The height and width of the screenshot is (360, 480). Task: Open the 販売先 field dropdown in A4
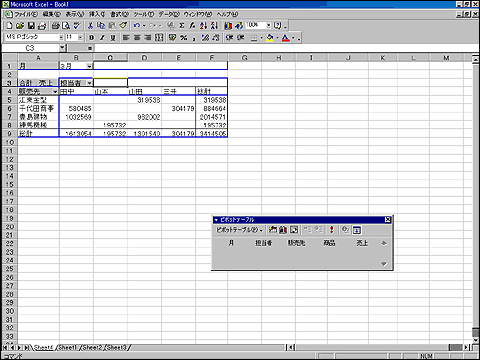click(55, 91)
